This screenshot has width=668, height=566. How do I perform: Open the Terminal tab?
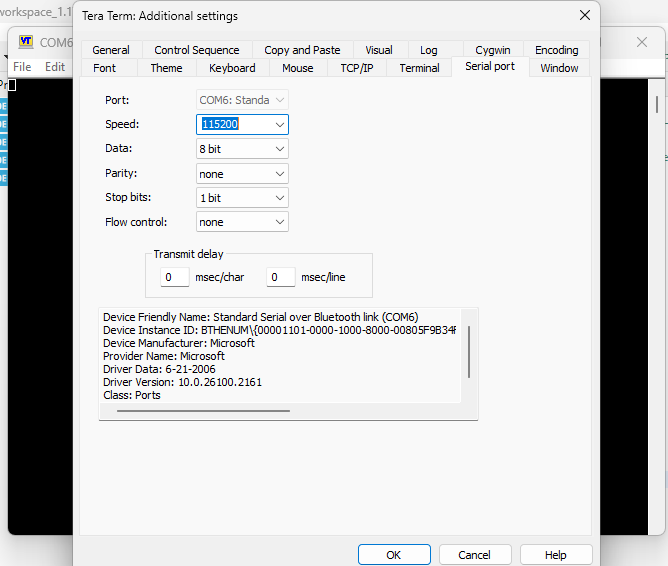pyautogui.click(x=419, y=68)
